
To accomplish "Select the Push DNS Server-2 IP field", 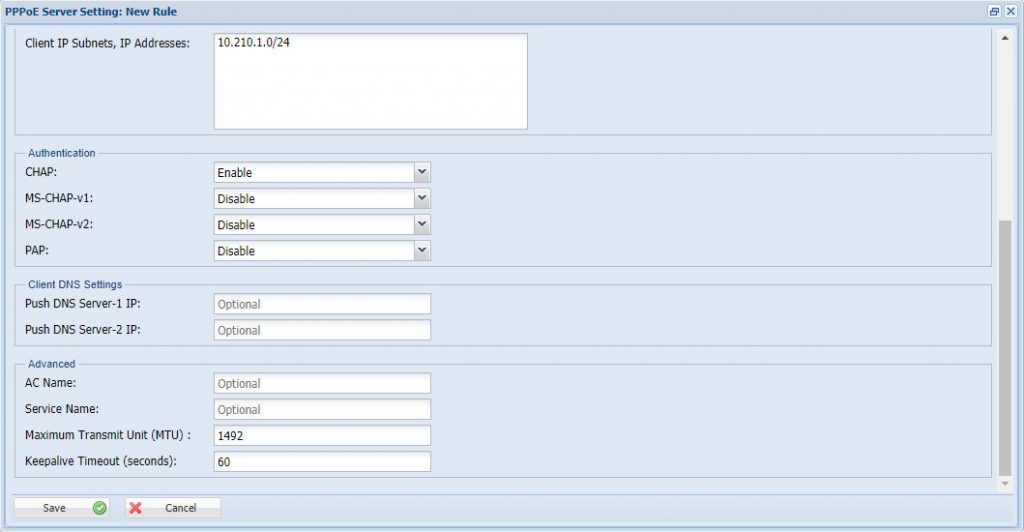I will pyautogui.click(x=322, y=330).
